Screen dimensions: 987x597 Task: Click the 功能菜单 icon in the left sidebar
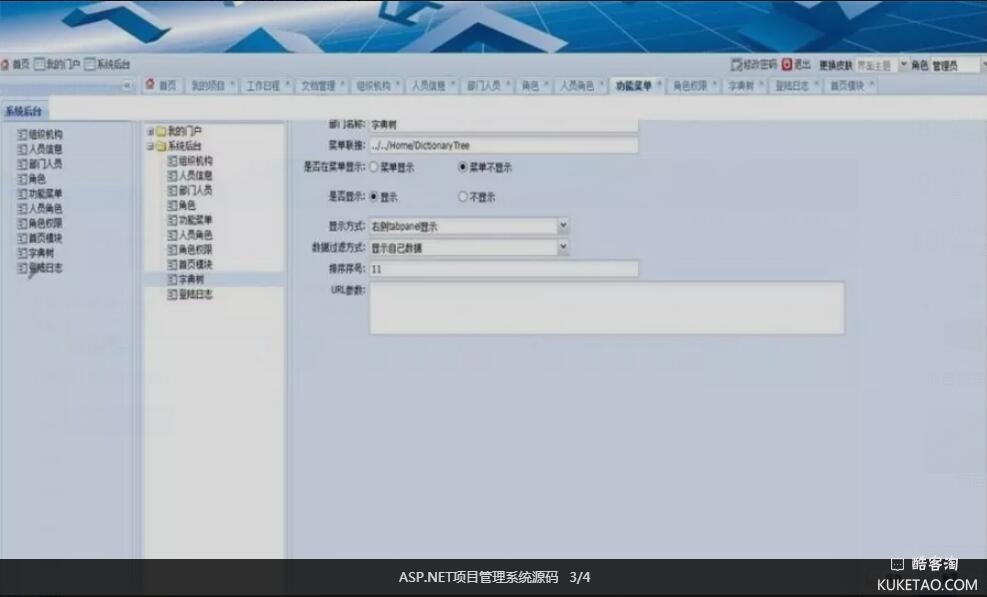[x=22, y=193]
